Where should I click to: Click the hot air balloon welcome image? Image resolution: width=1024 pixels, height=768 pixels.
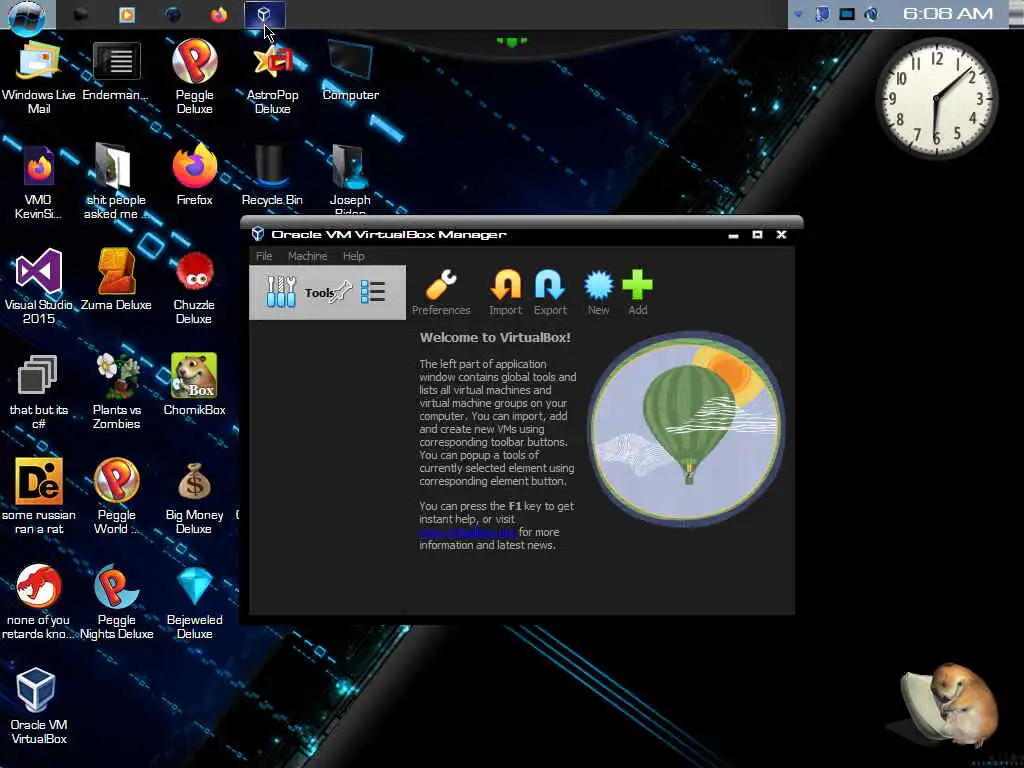(686, 428)
